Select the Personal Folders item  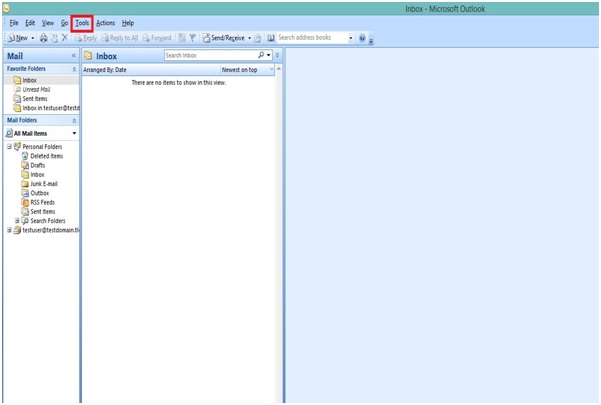pyautogui.click(x=38, y=147)
